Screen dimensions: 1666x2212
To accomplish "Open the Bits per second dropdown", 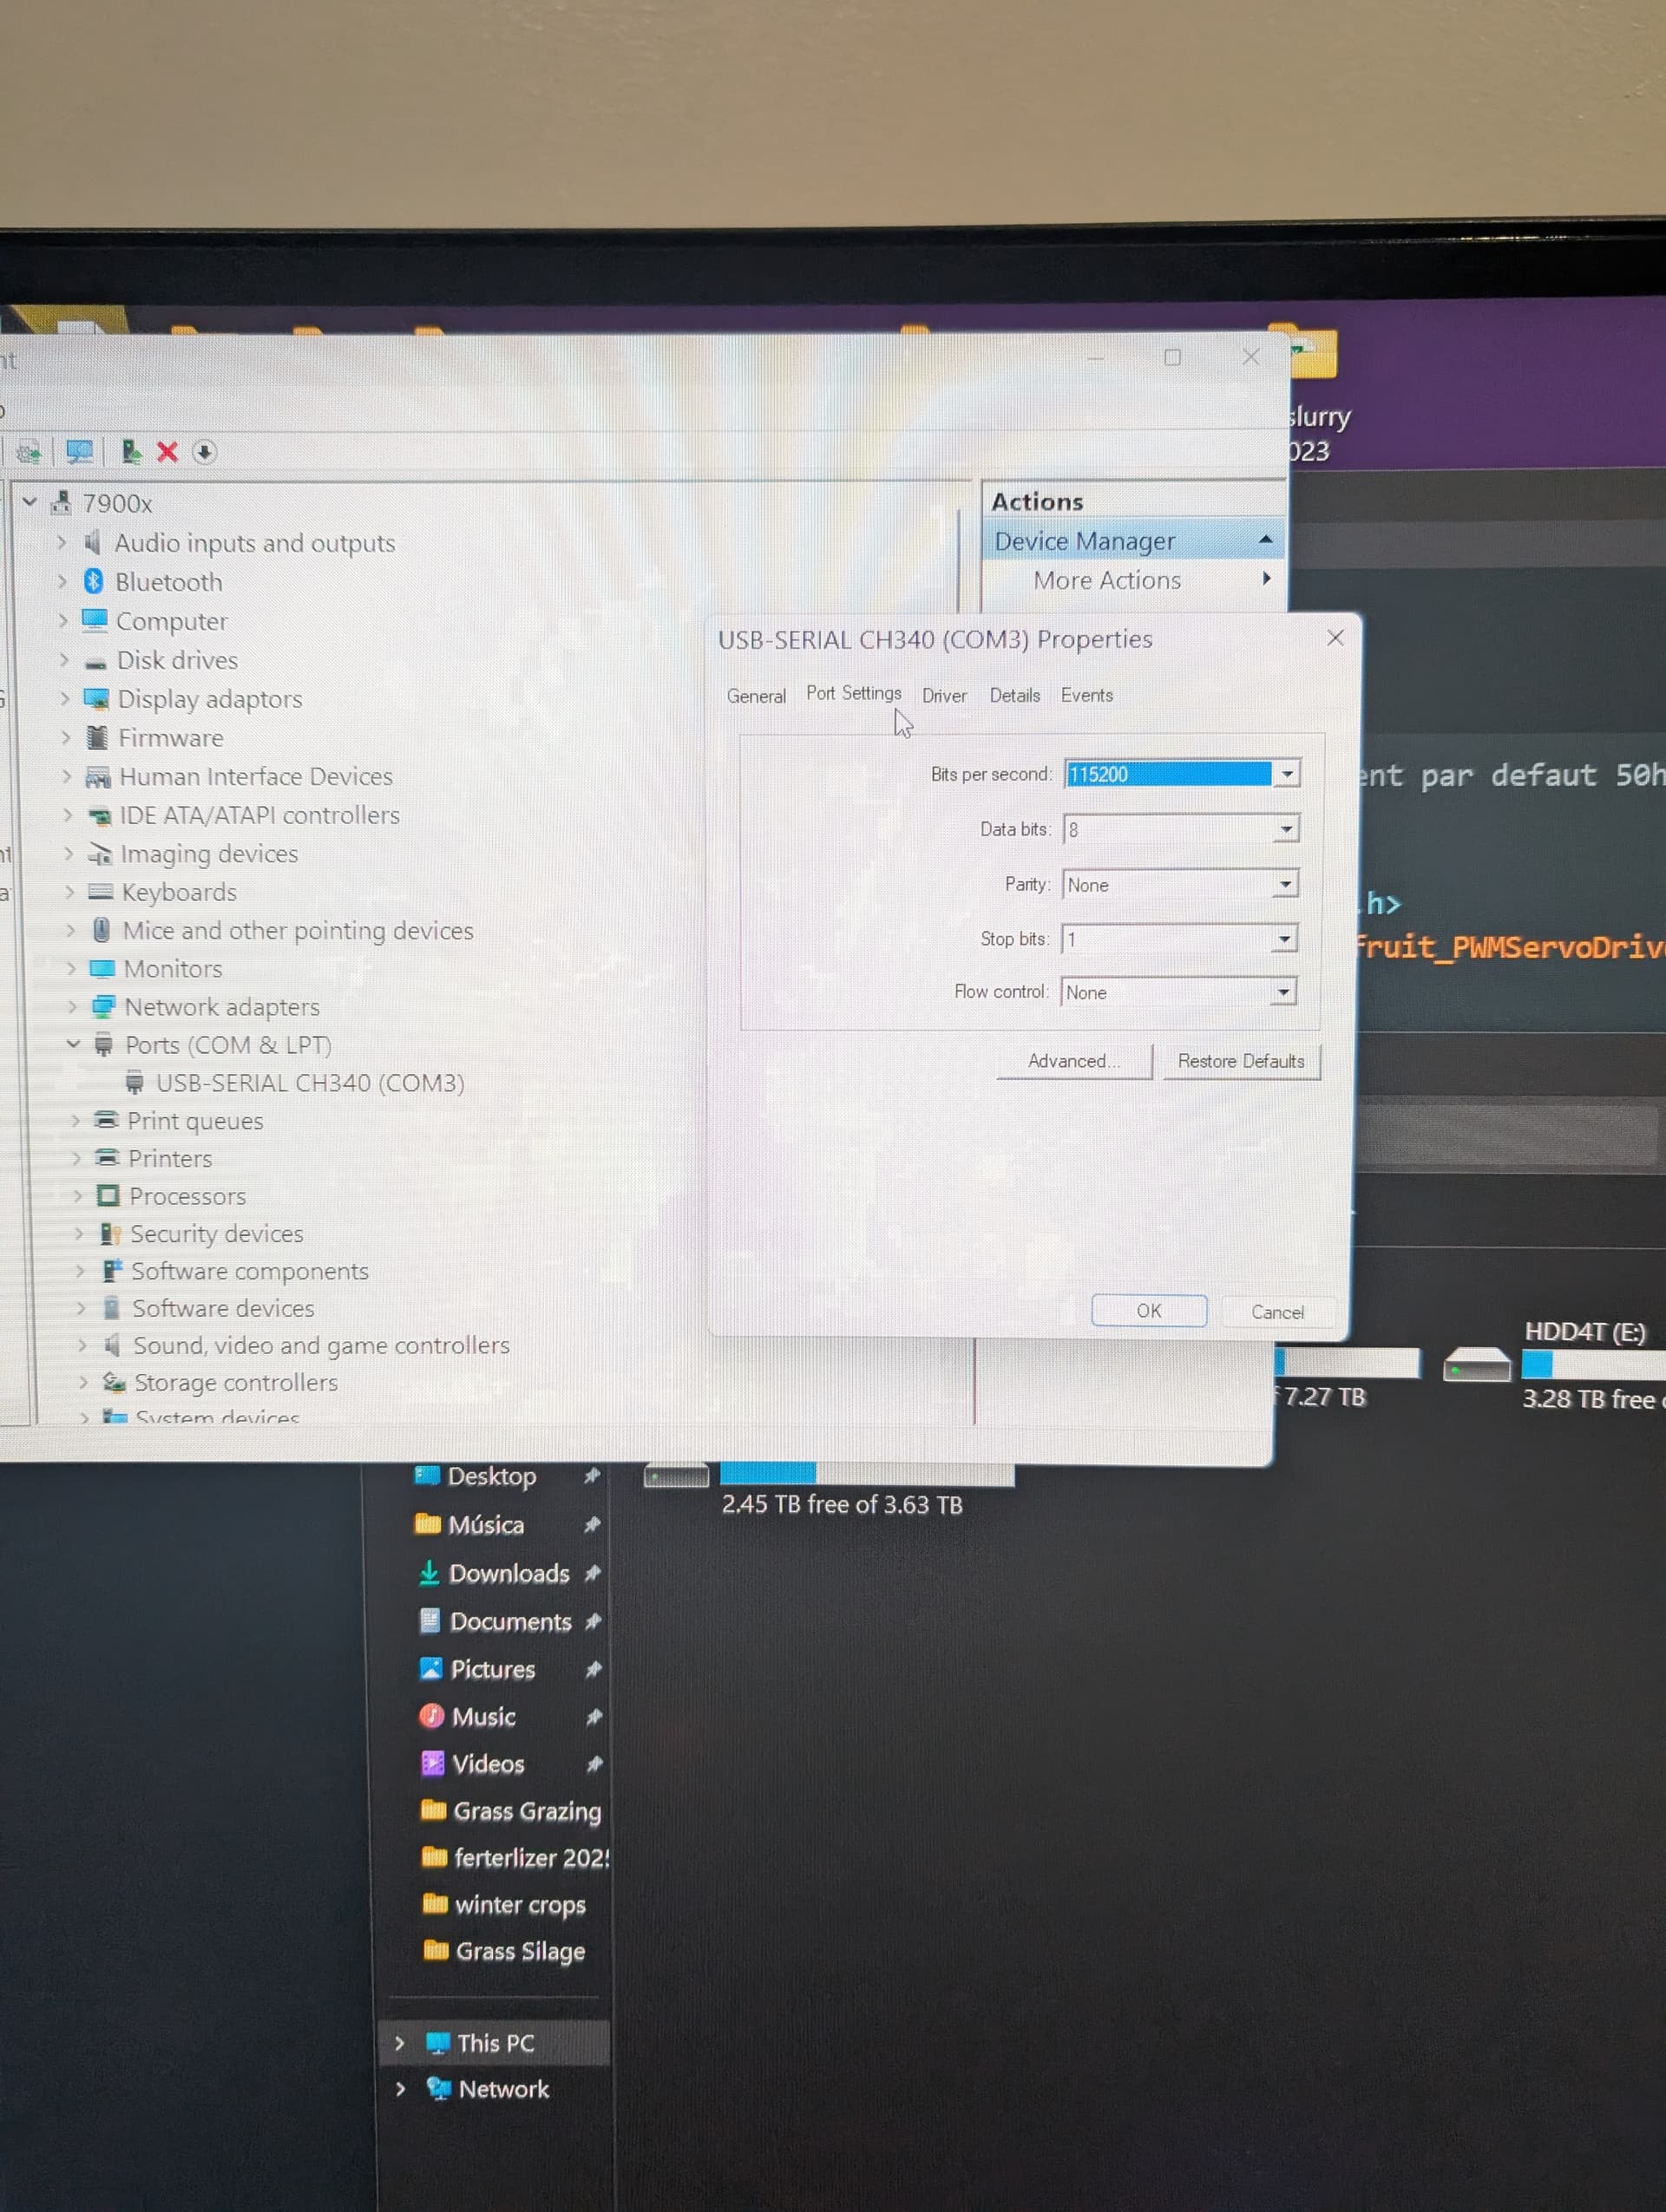I will (1286, 774).
